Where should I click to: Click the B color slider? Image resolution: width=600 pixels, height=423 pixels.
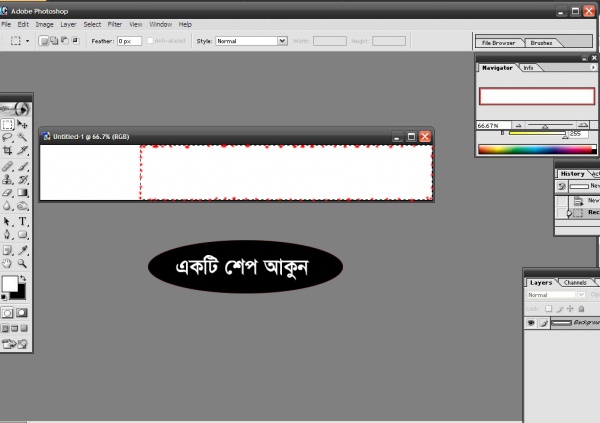[537, 134]
